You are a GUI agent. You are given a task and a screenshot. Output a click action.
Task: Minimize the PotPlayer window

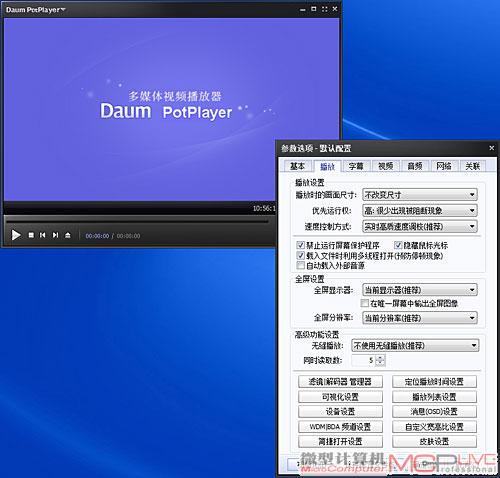(303, 10)
